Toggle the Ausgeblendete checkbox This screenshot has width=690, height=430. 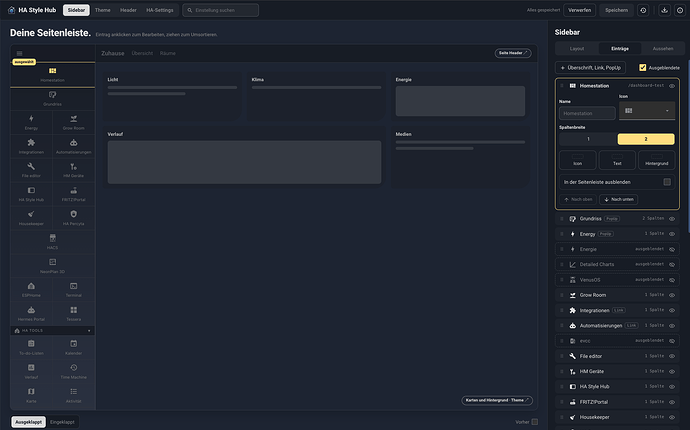point(642,67)
